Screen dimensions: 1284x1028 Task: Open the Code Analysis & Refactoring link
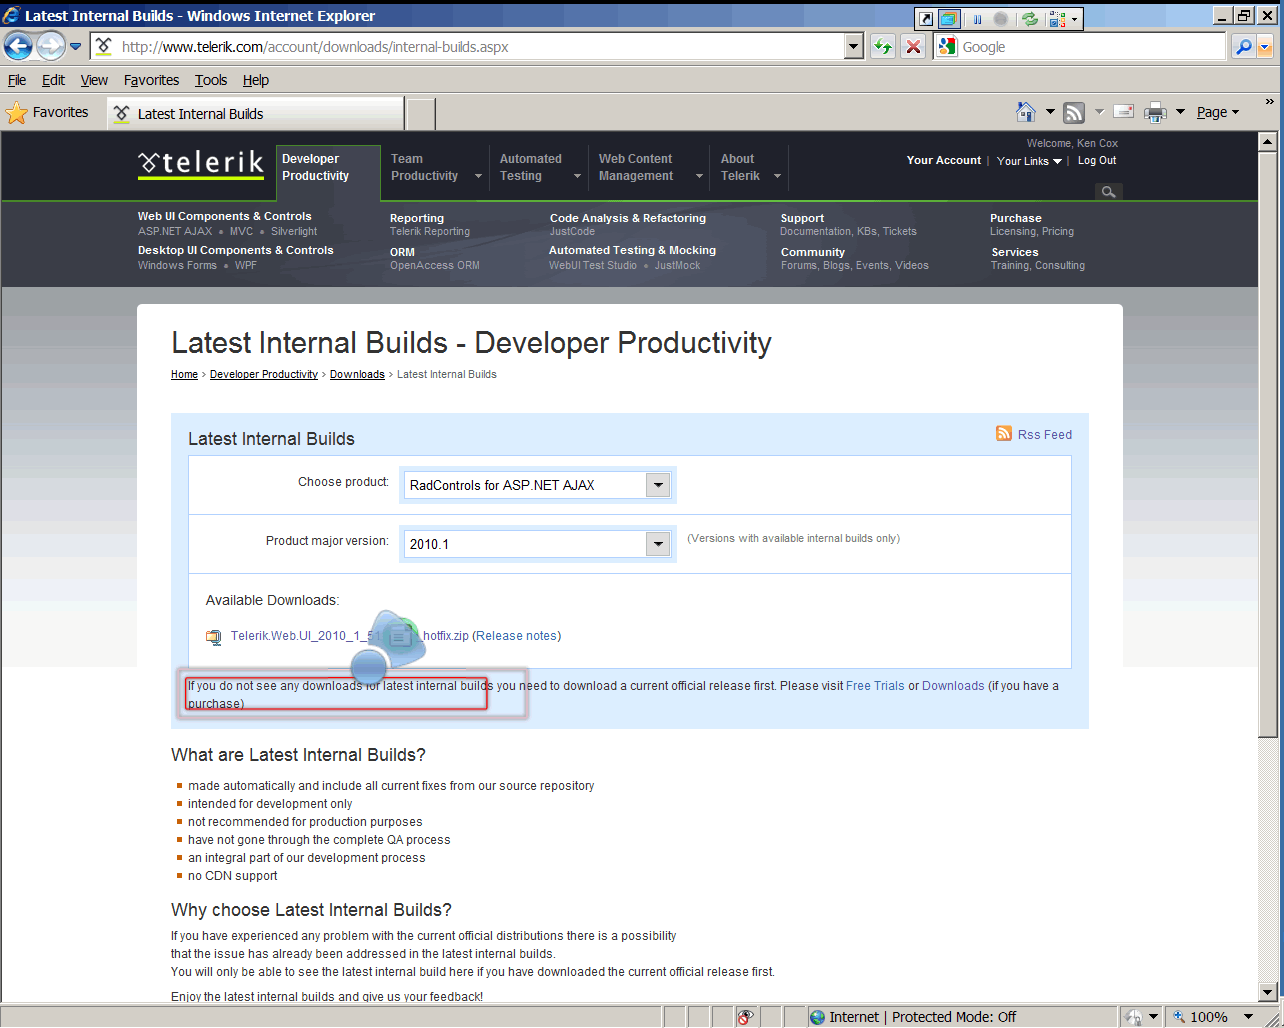(x=628, y=218)
